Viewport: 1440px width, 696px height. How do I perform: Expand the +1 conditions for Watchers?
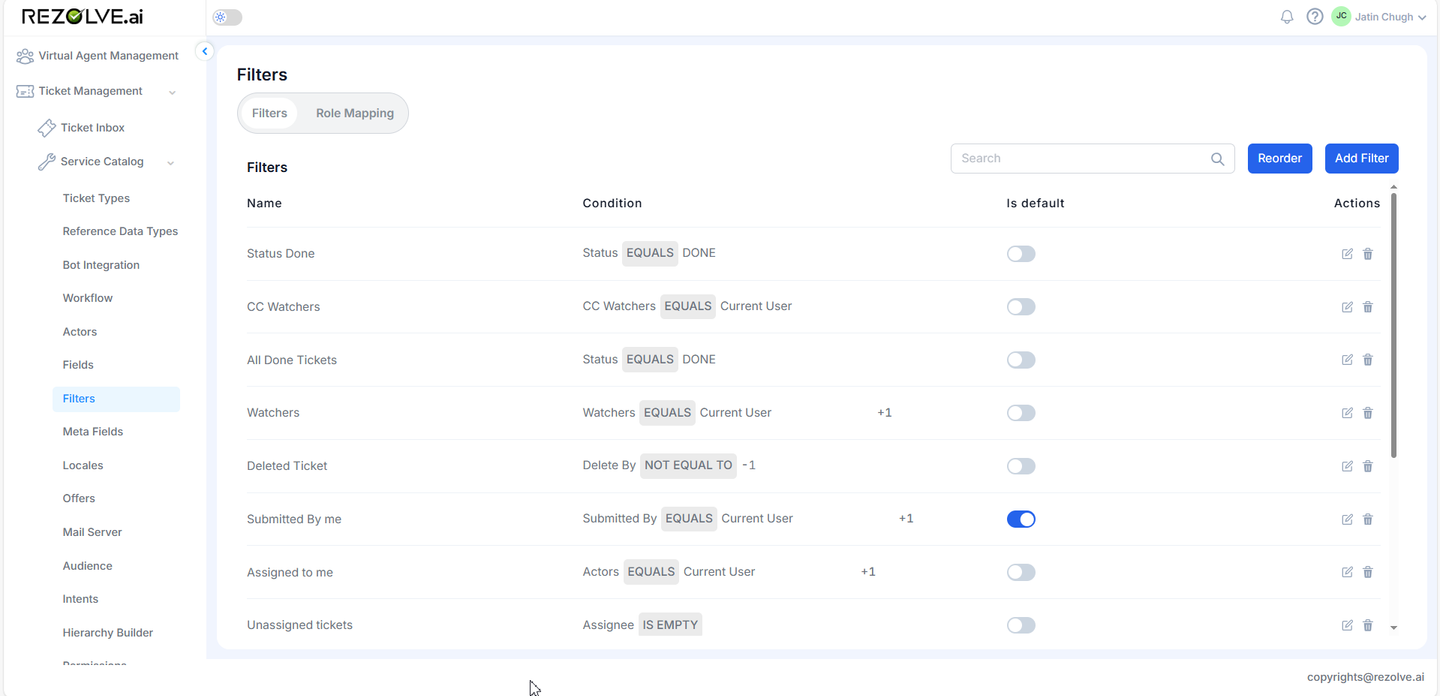884,413
